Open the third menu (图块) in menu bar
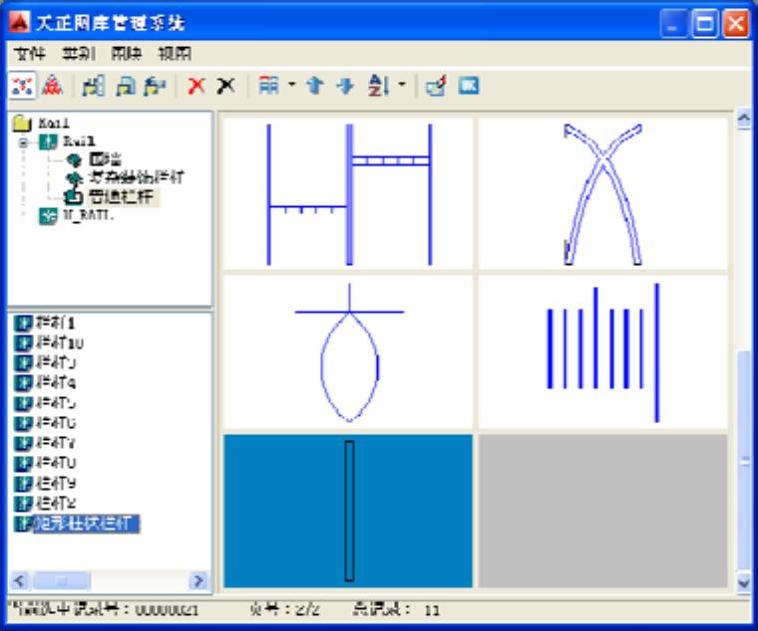The height and width of the screenshot is (631, 758). (x=126, y=53)
